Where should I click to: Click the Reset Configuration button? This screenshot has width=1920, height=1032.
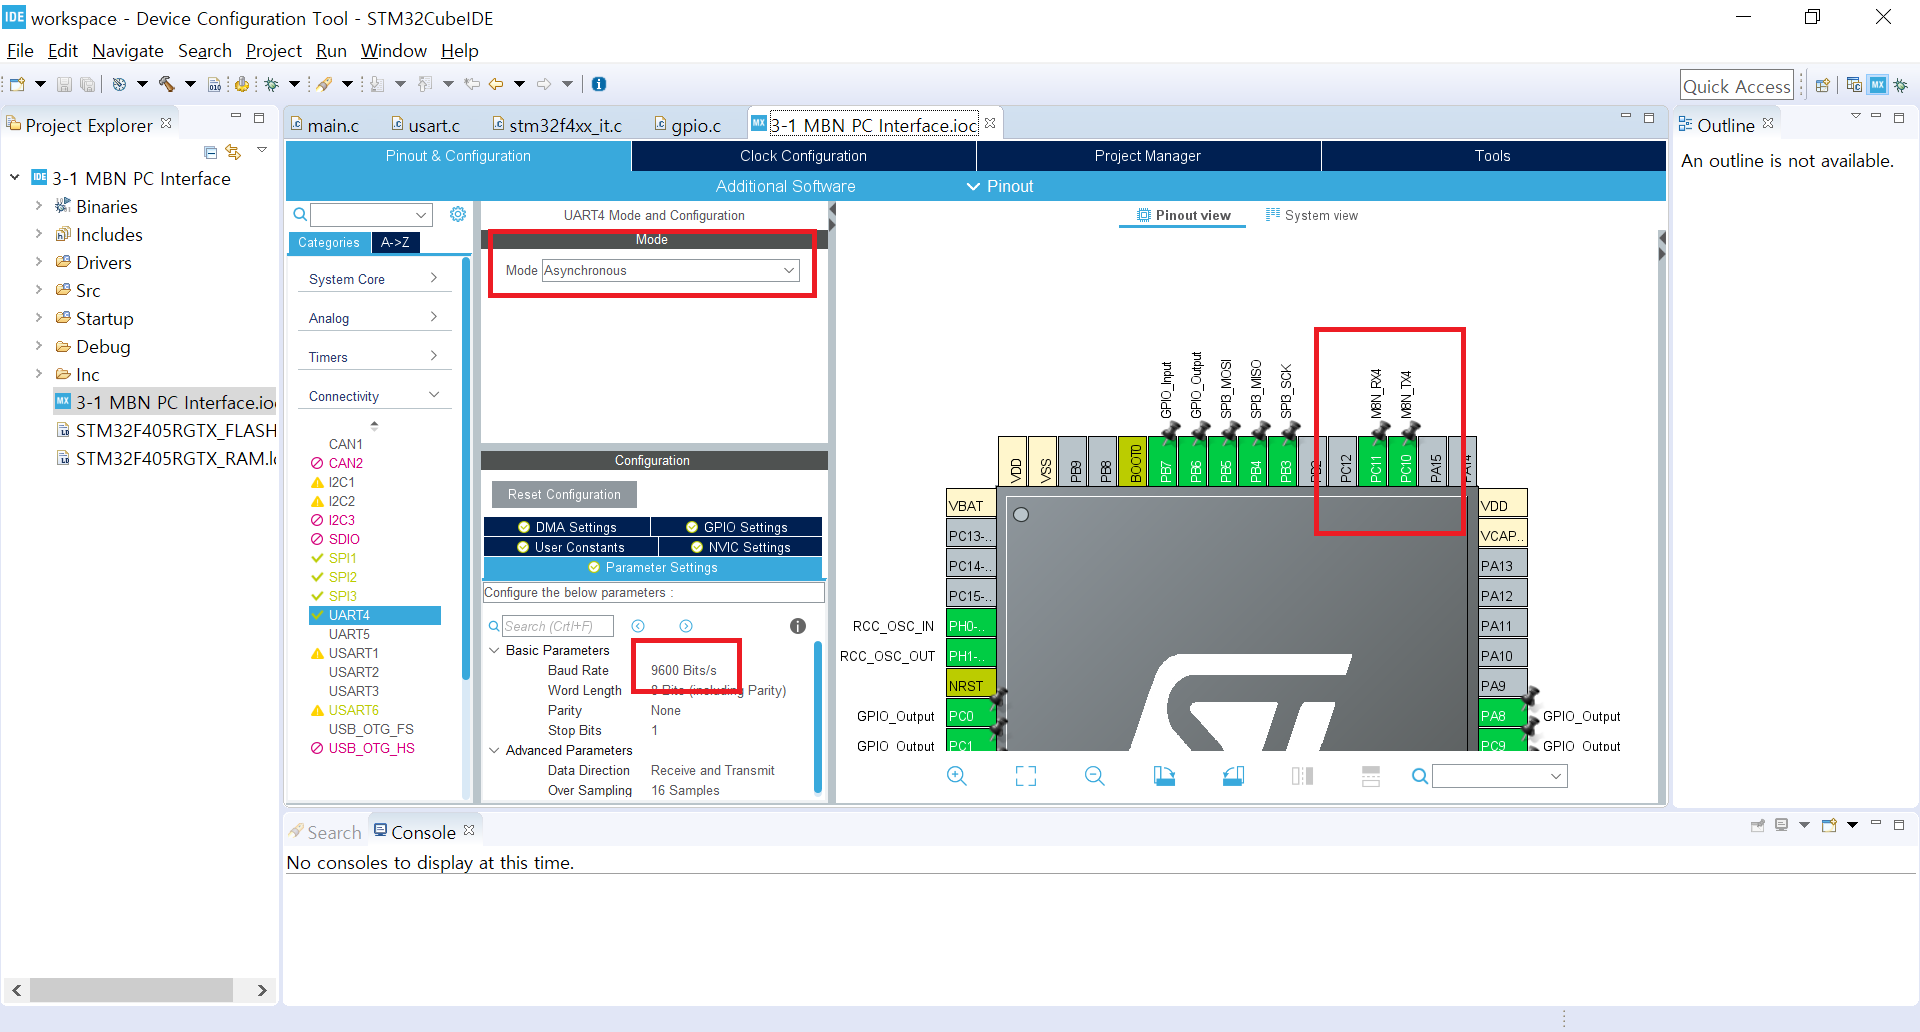point(564,494)
